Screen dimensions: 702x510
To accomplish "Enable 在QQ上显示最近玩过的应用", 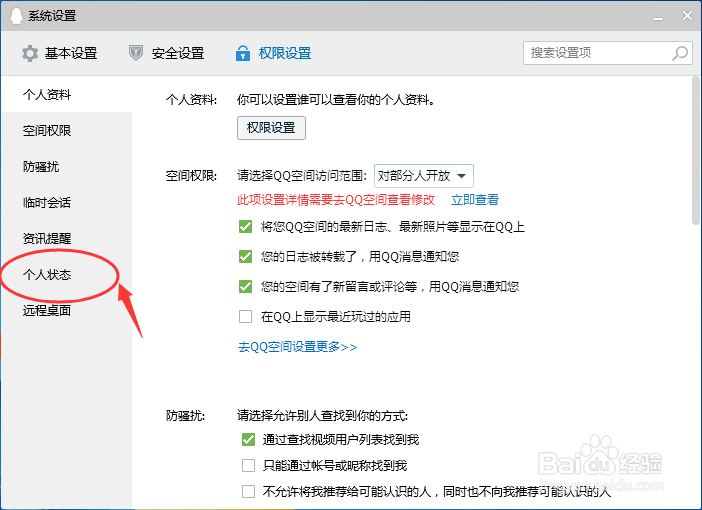I will pyautogui.click(x=245, y=317).
